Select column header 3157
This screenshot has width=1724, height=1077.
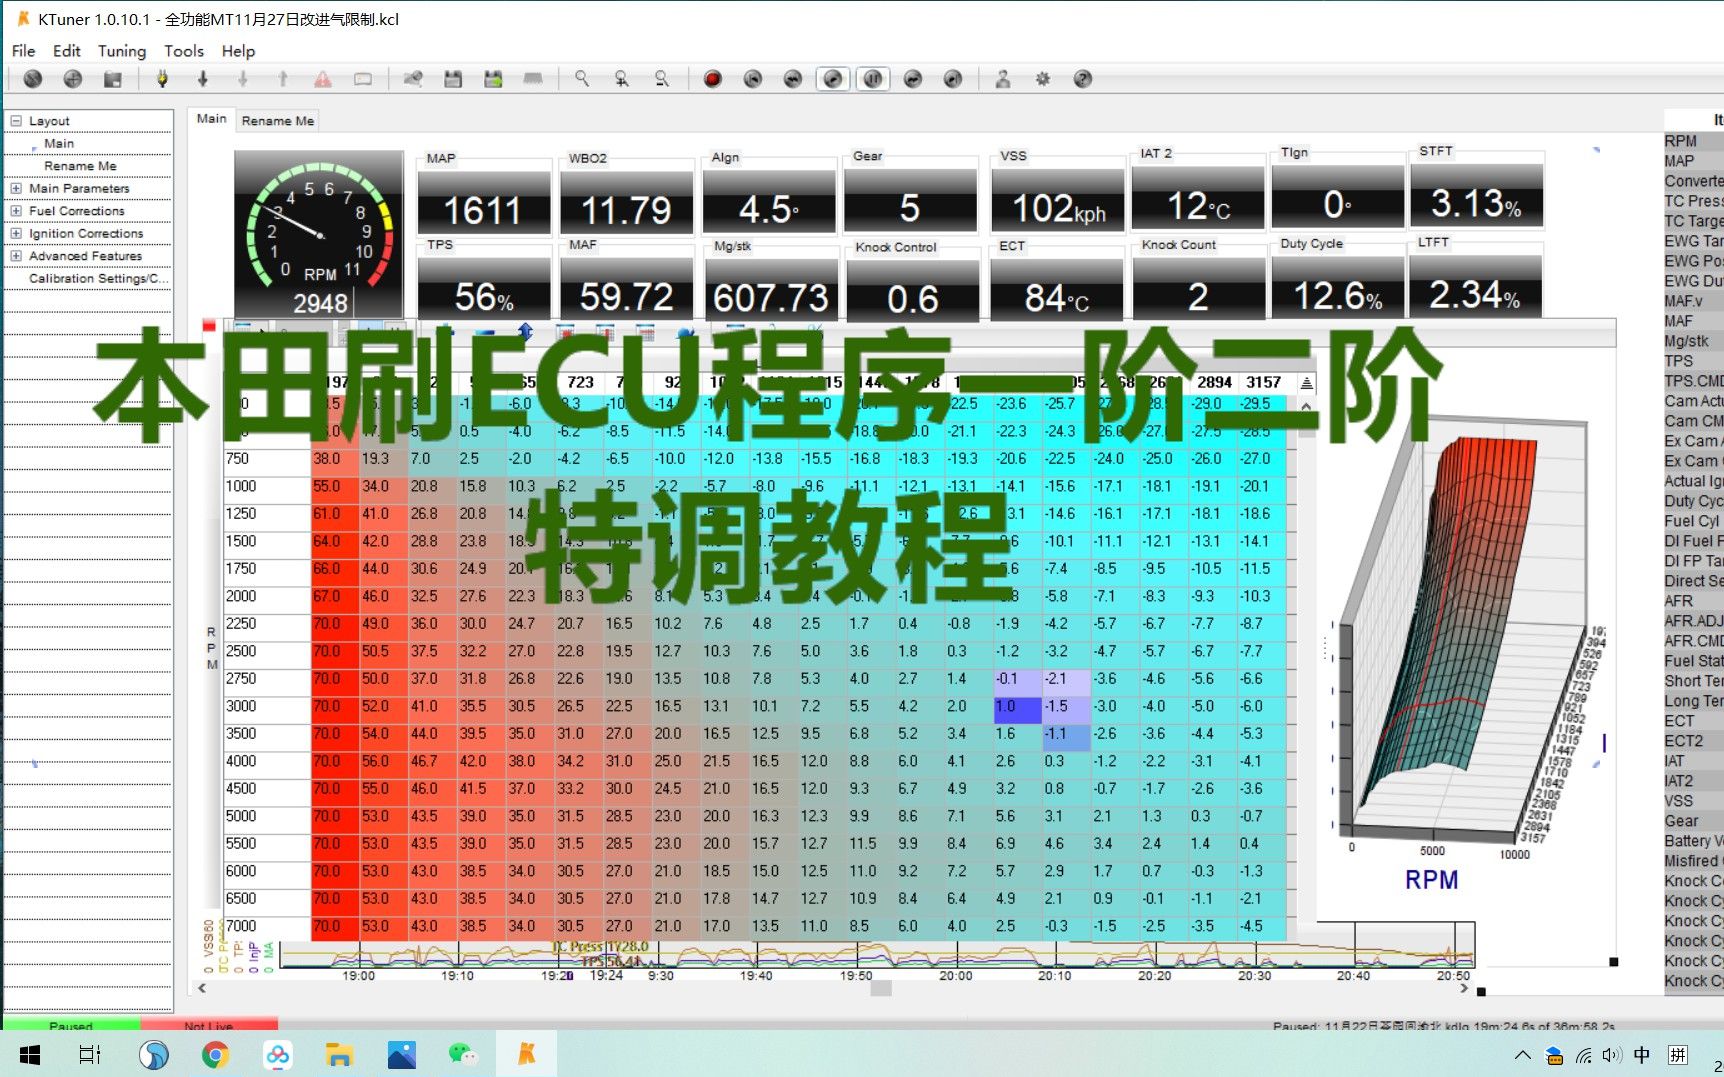point(1263,382)
